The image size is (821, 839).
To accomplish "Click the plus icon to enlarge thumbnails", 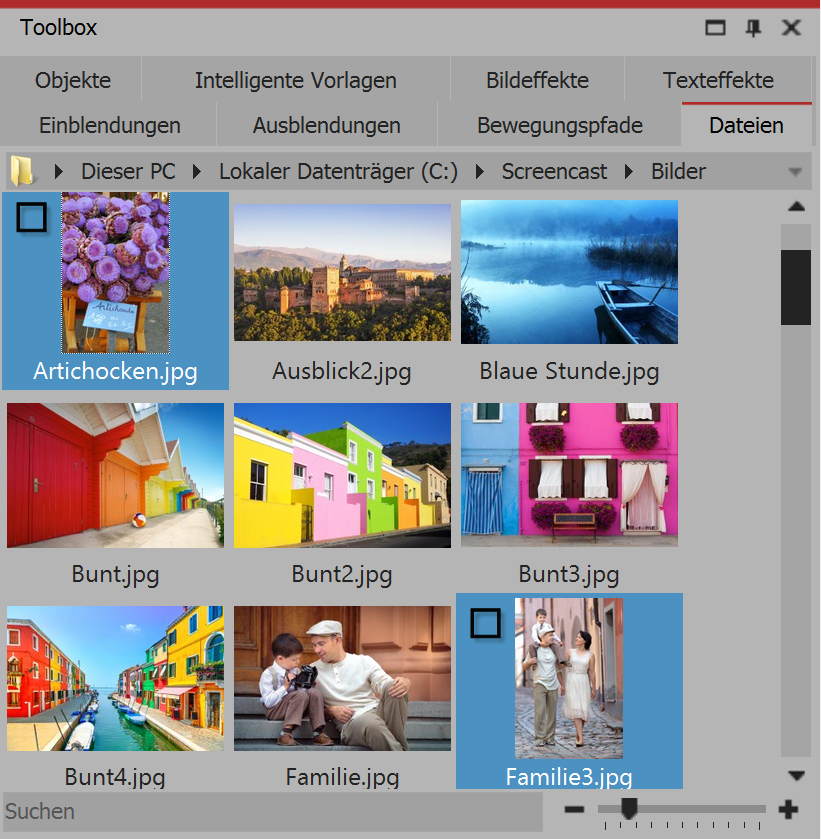I will 789,809.
